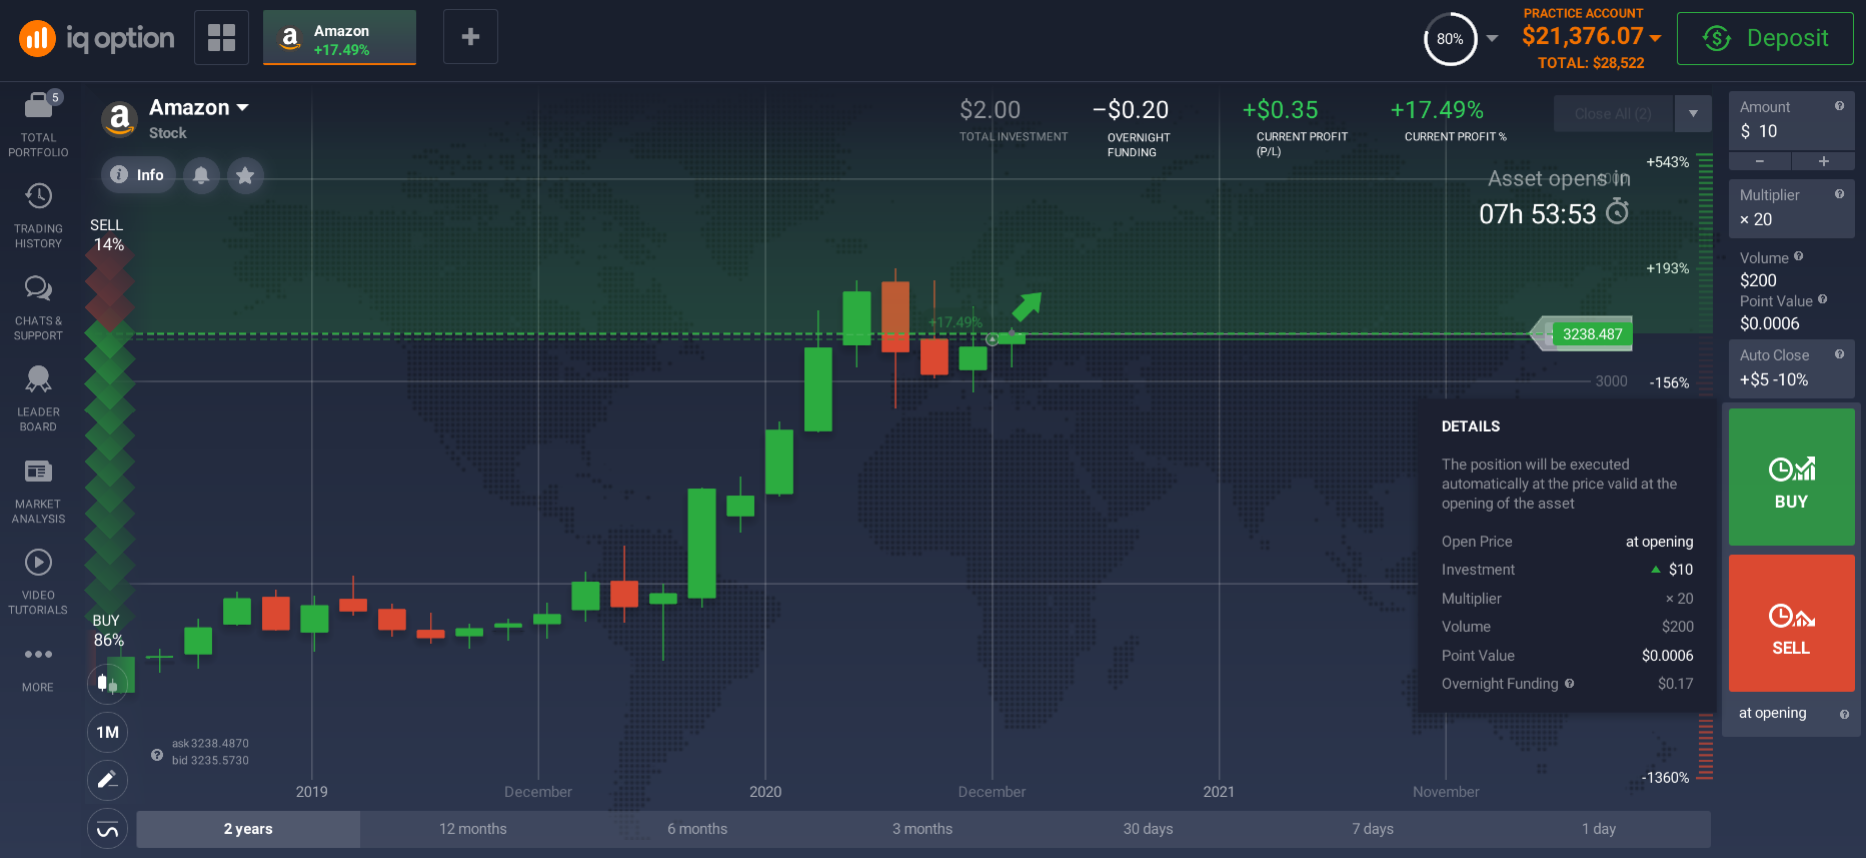
Task: Open the Leader Board
Action: [38, 399]
